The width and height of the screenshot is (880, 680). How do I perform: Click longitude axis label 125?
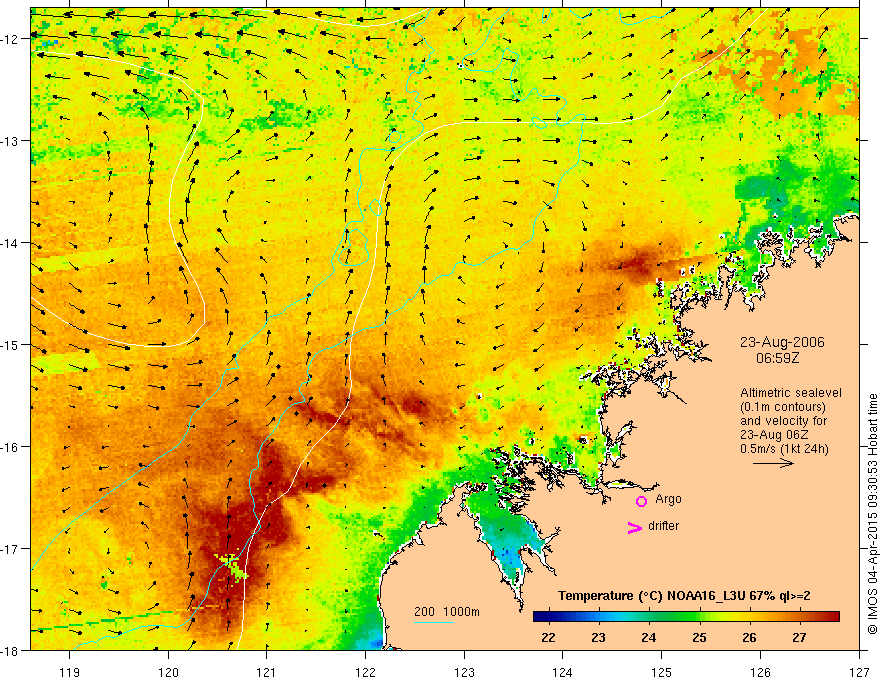coord(662,672)
